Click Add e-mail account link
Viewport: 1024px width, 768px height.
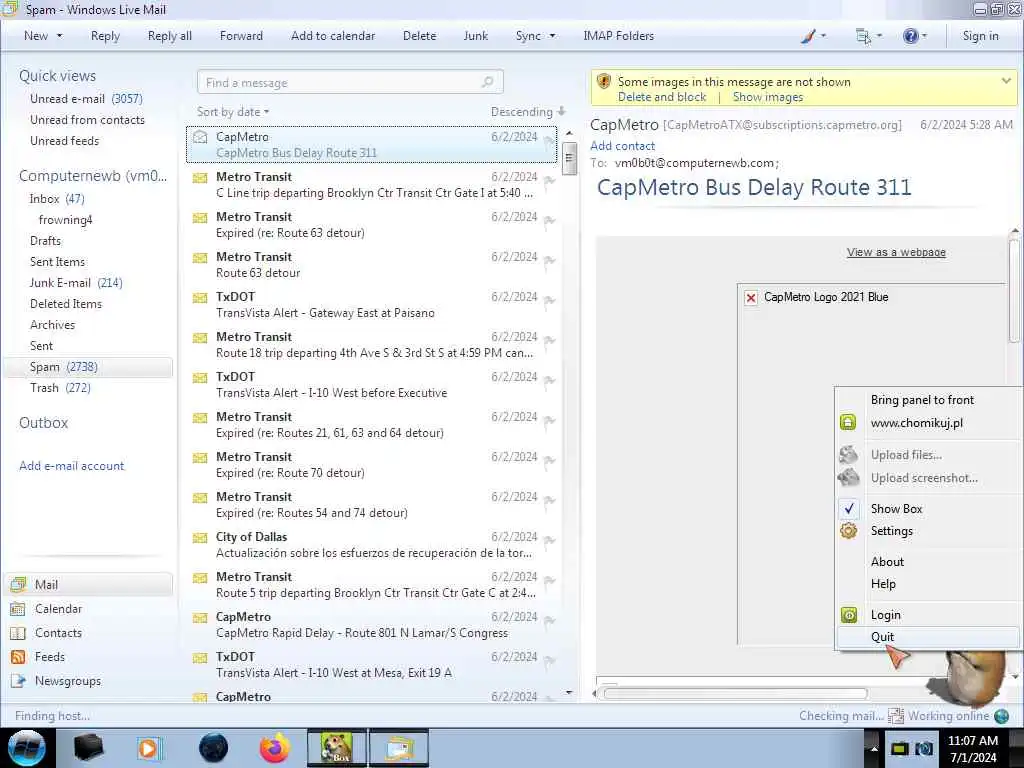pyautogui.click(x=71, y=466)
